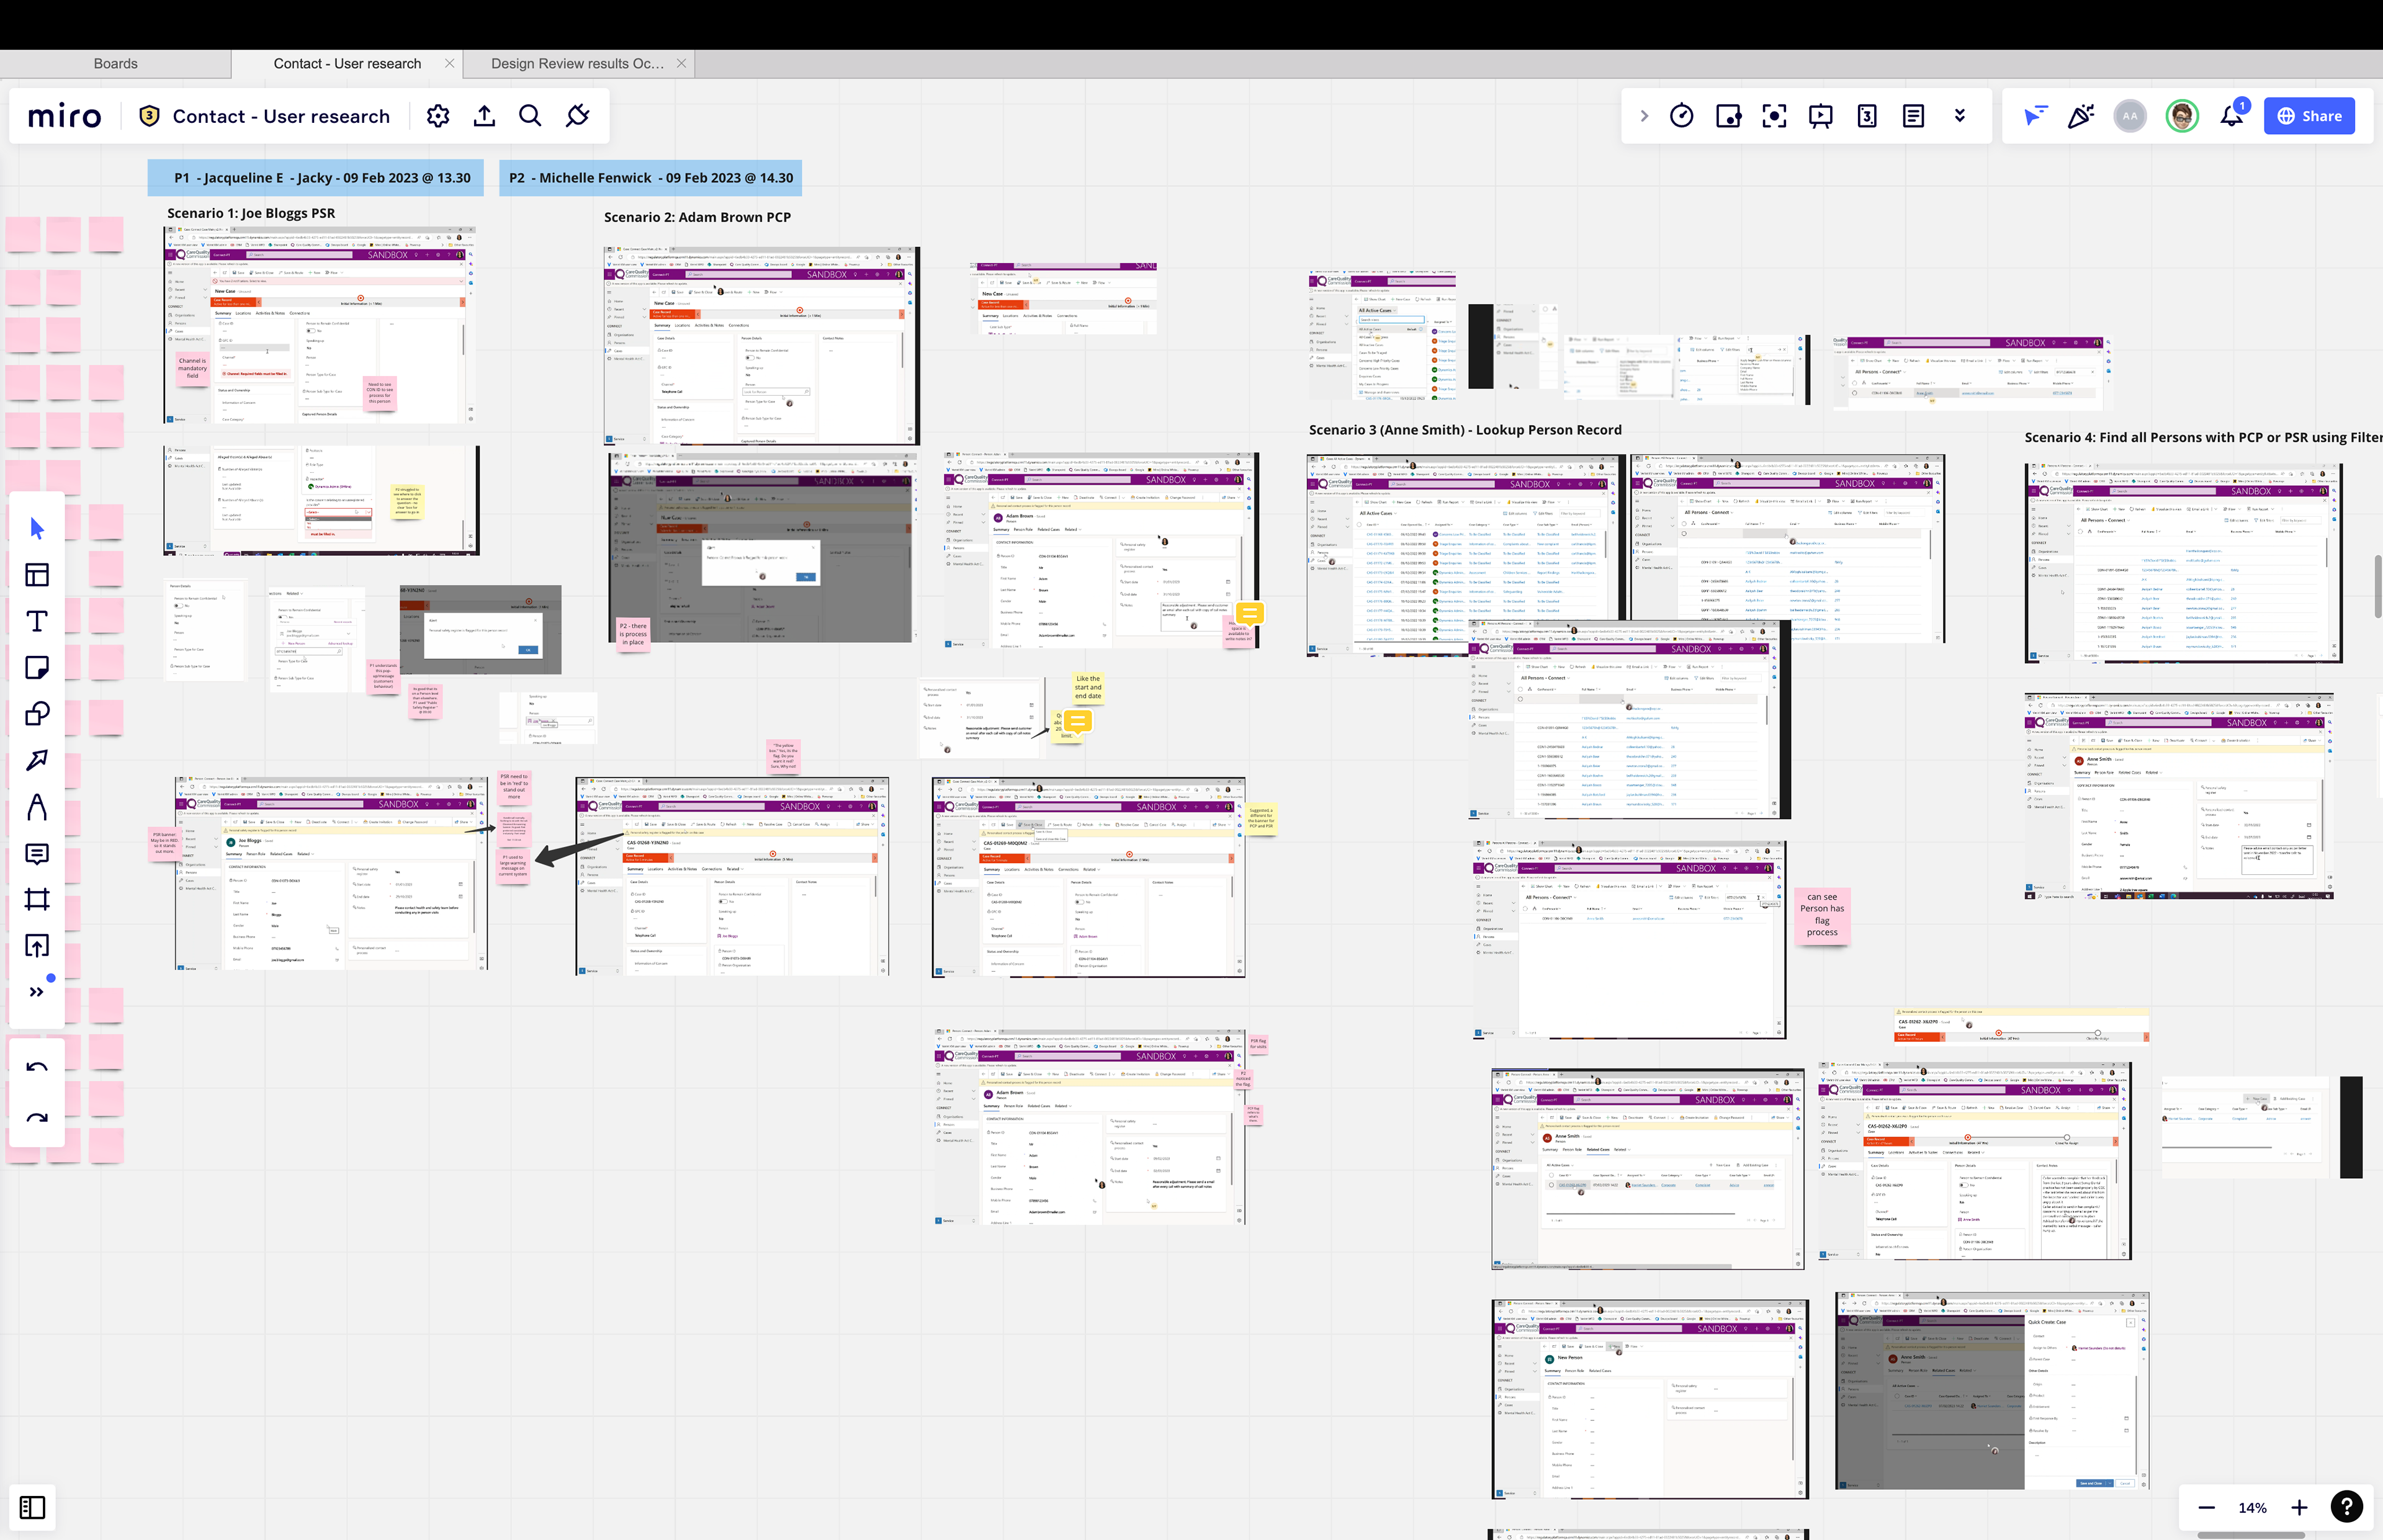Open board settings gear
This screenshot has height=1540, width=2383.
(x=438, y=116)
